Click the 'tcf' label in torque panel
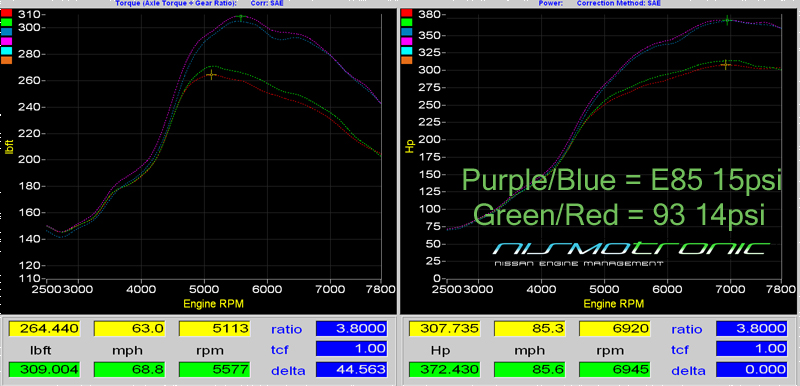Image resolution: width=800 pixels, height=386 pixels. coord(281,350)
